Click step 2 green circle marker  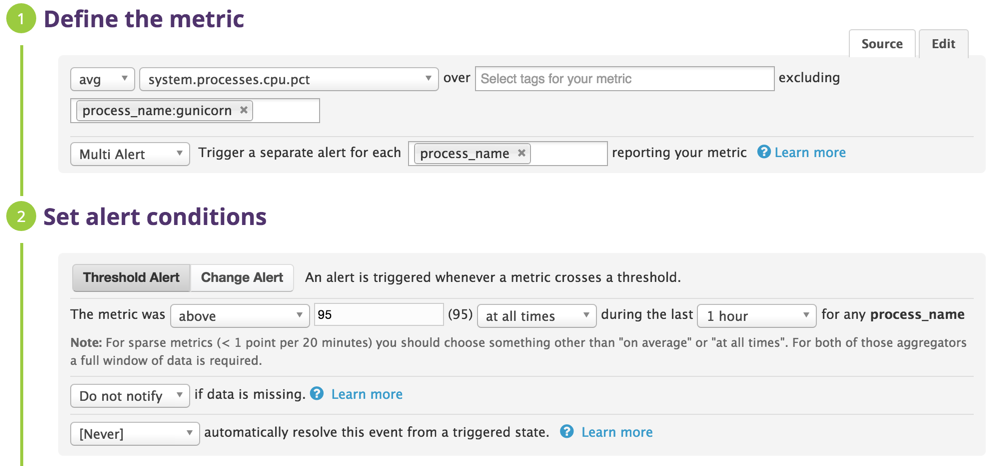point(21,217)
